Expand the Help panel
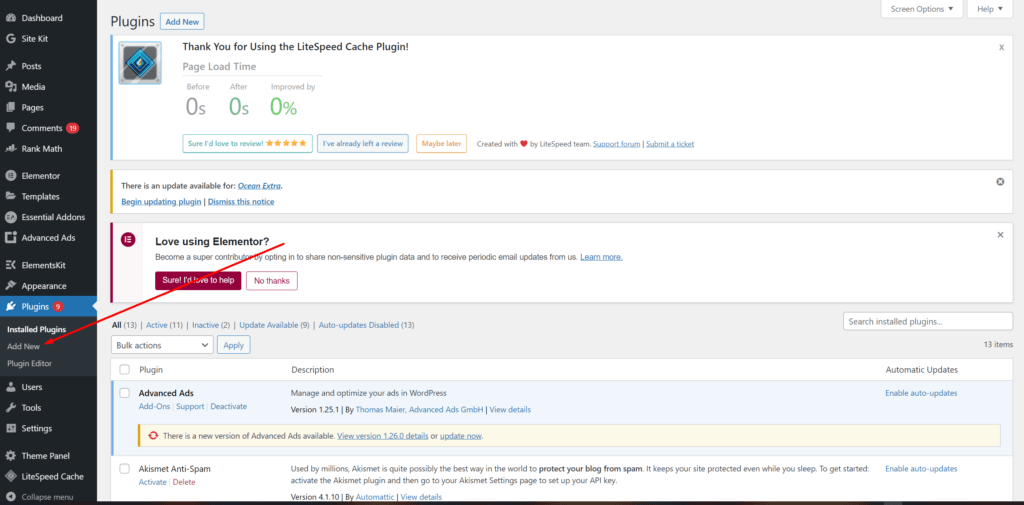The image size is (1024, 505). click(989, 9)
